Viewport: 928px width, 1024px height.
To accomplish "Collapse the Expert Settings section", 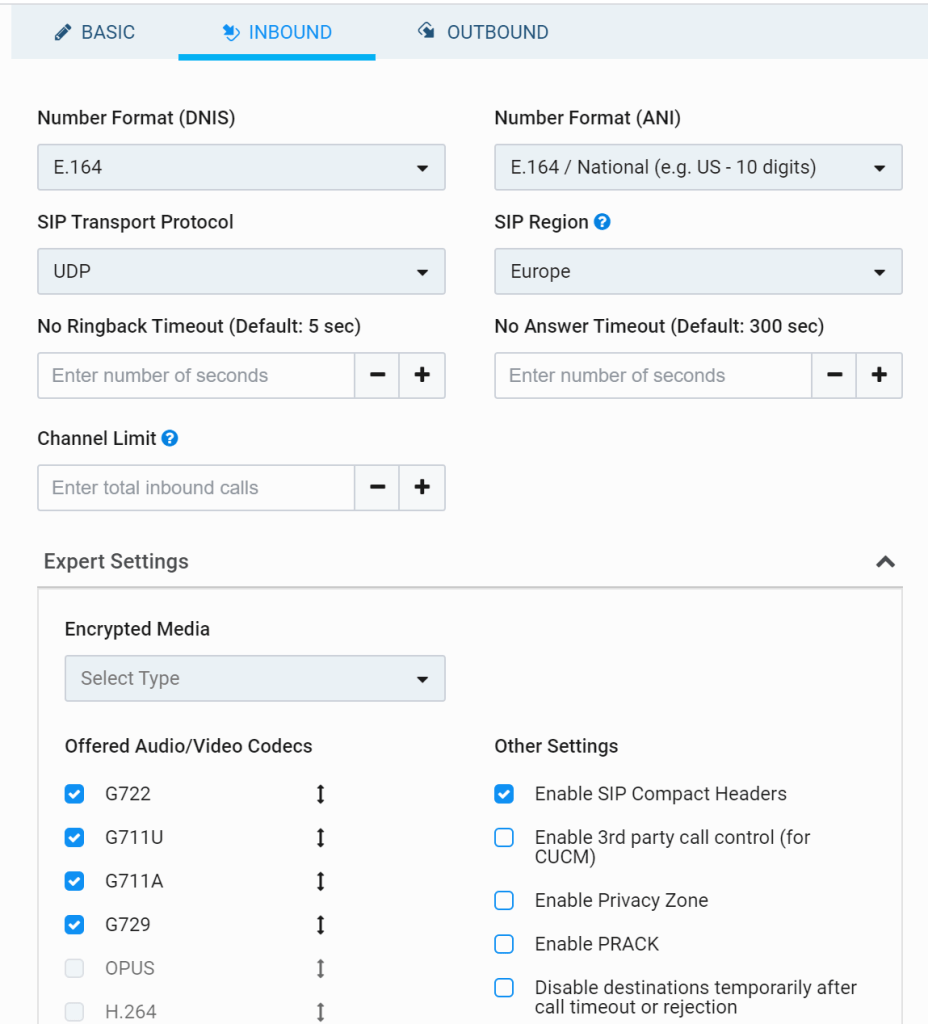I will (885, 562).
